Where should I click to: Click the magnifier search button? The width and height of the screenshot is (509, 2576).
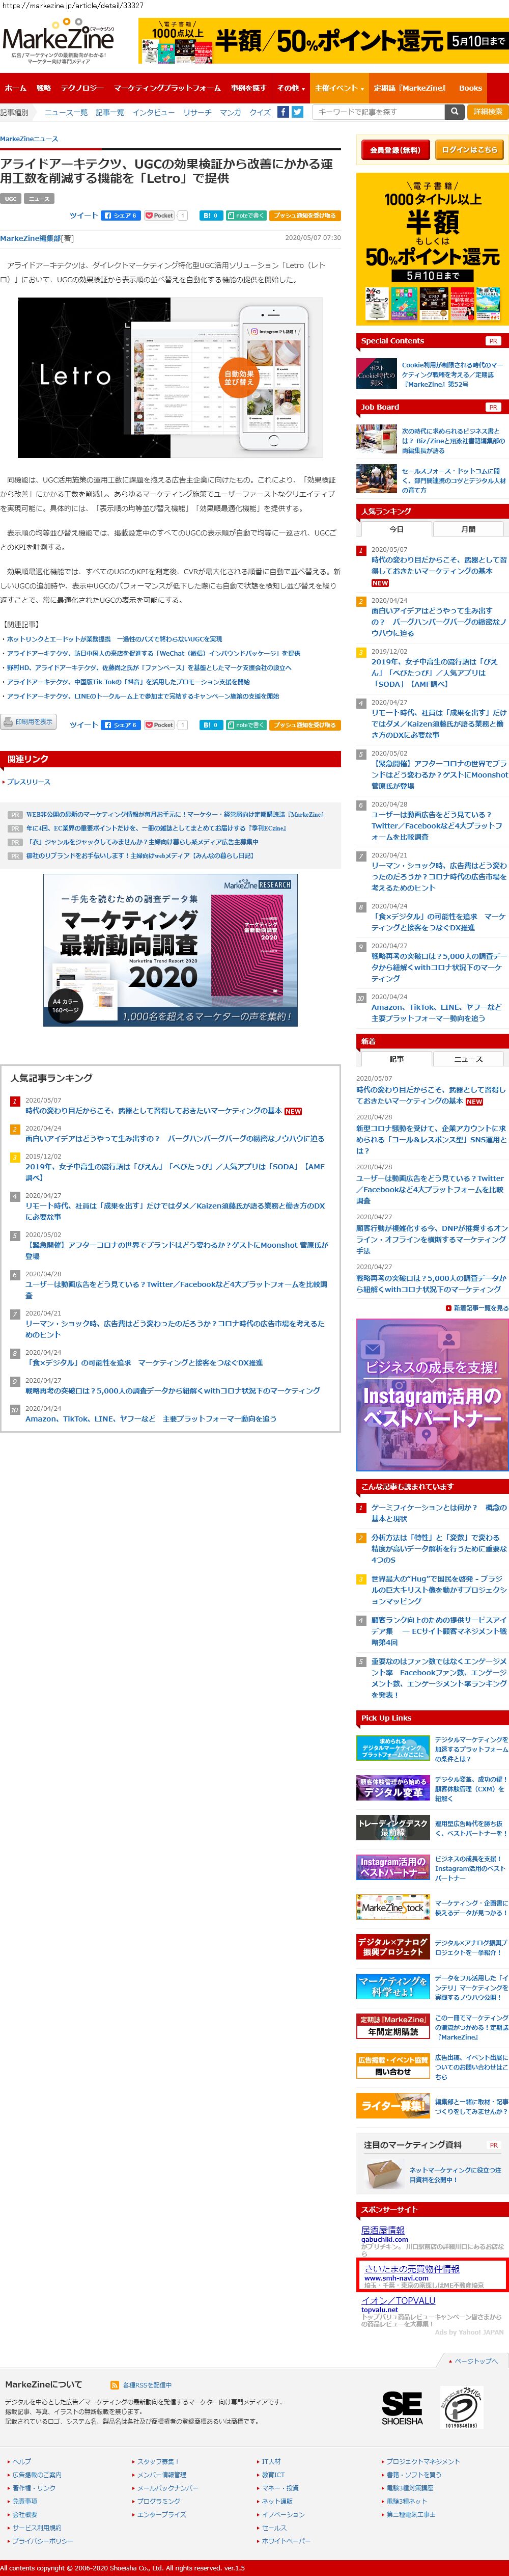coord(456,112)
